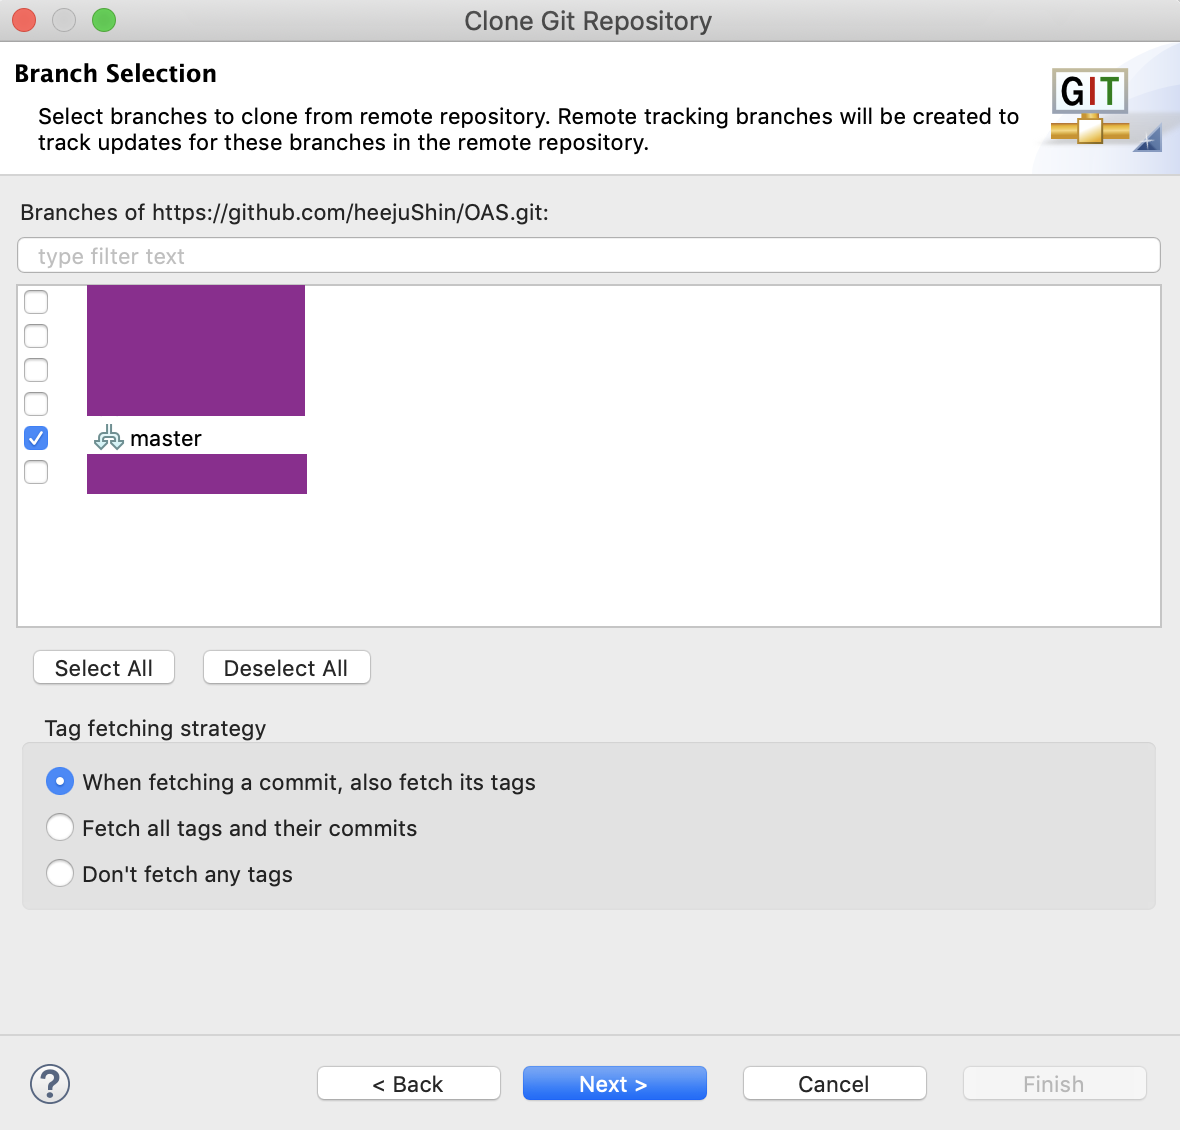1180x1130 pixels.
Task: Pick the 'Don't fetch any tags' option
Action: click(x=60, y=874)
